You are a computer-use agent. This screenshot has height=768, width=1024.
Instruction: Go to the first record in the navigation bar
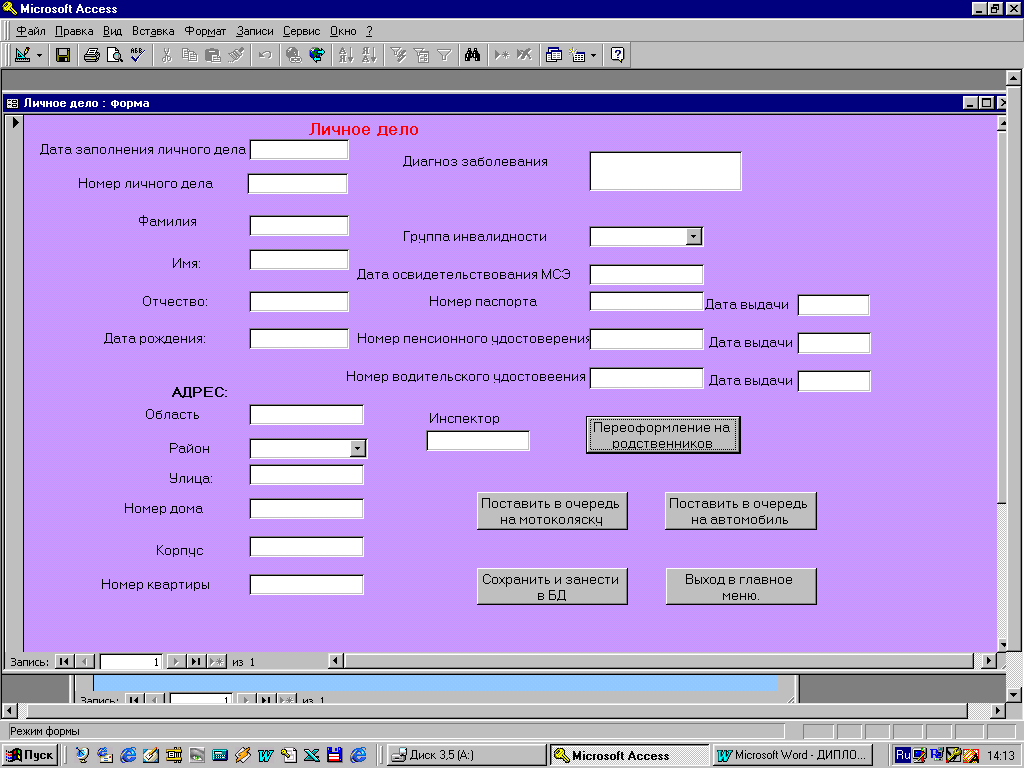63,661
